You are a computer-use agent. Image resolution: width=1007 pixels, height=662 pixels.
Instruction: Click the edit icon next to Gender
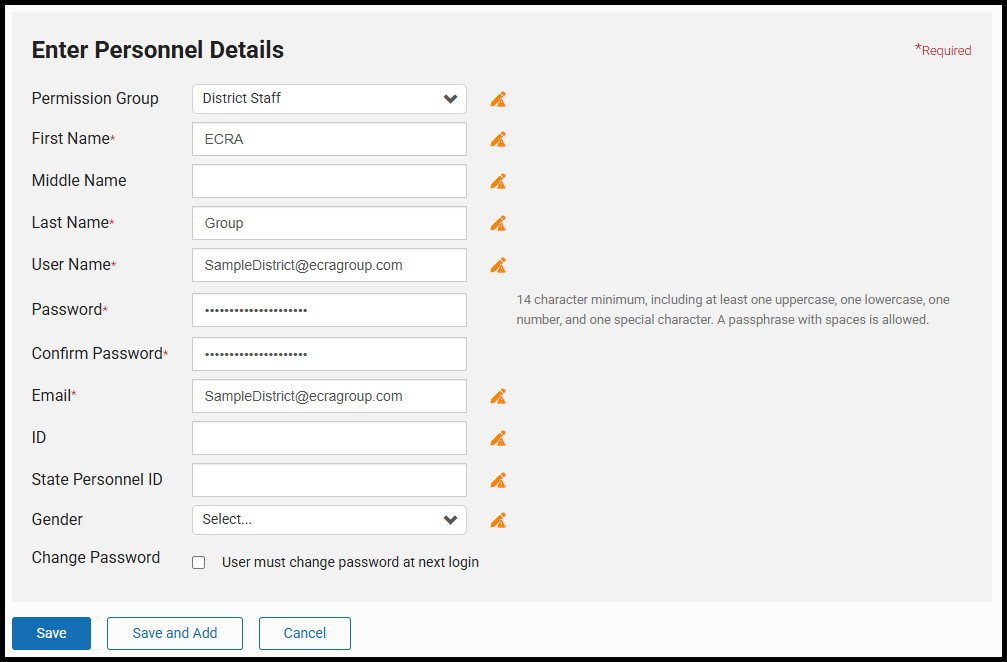click(498, 520)
